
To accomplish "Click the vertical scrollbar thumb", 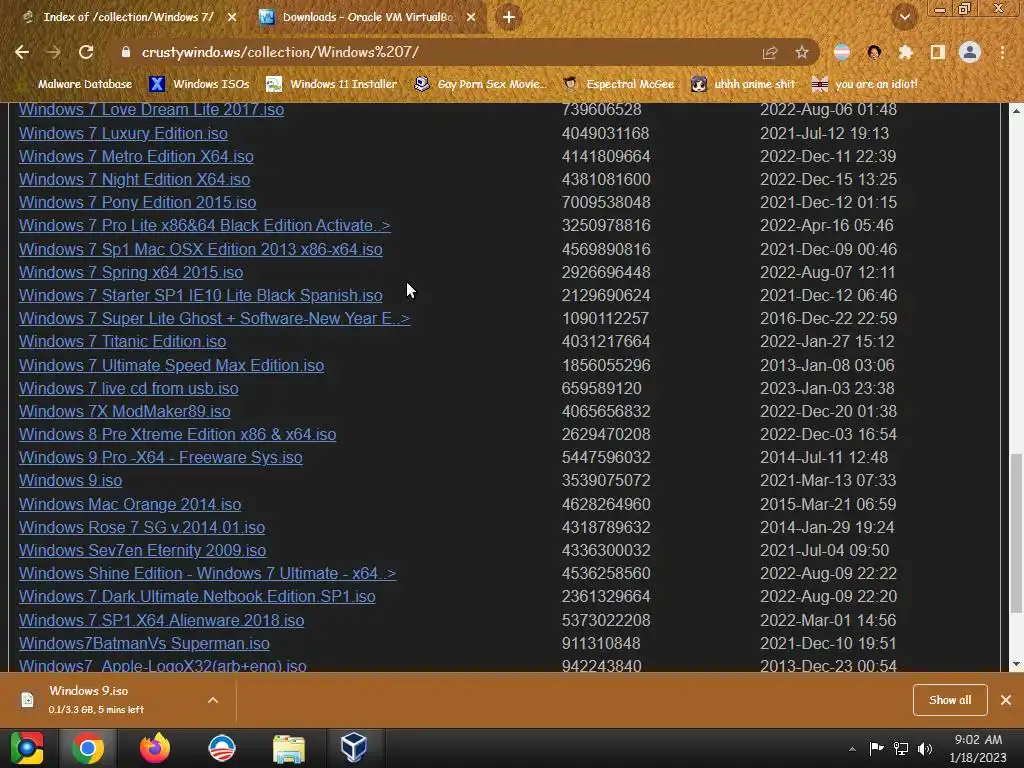I will (1016, 534).
